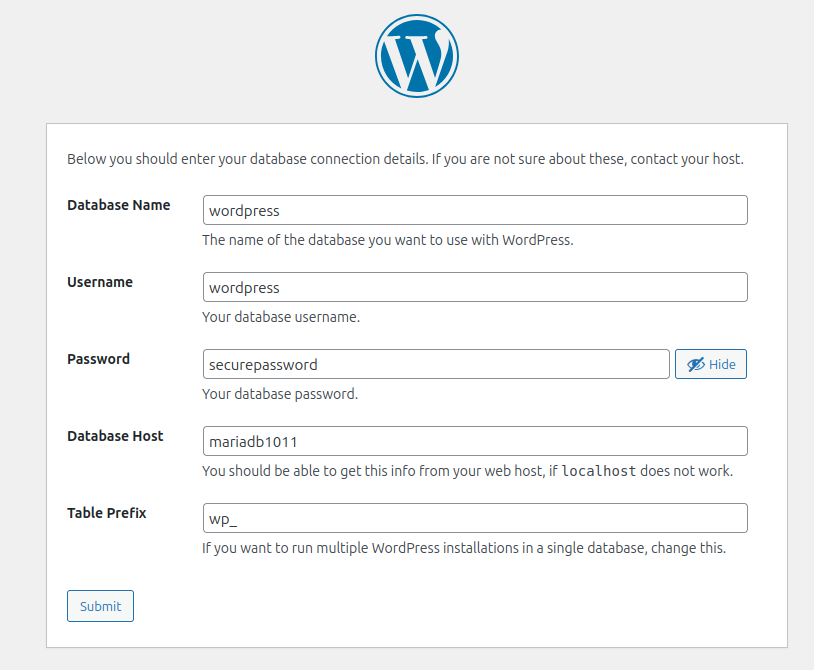Click the Table Prefix field with wp_
814x670 pixels.
(475, 519)
